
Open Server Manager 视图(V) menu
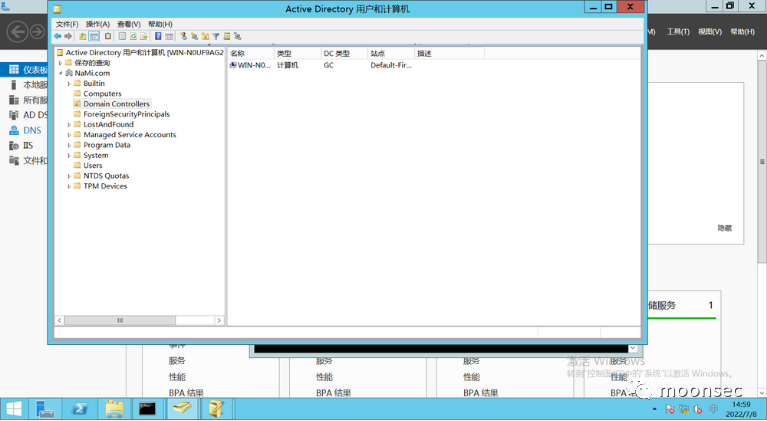[710, 32]
